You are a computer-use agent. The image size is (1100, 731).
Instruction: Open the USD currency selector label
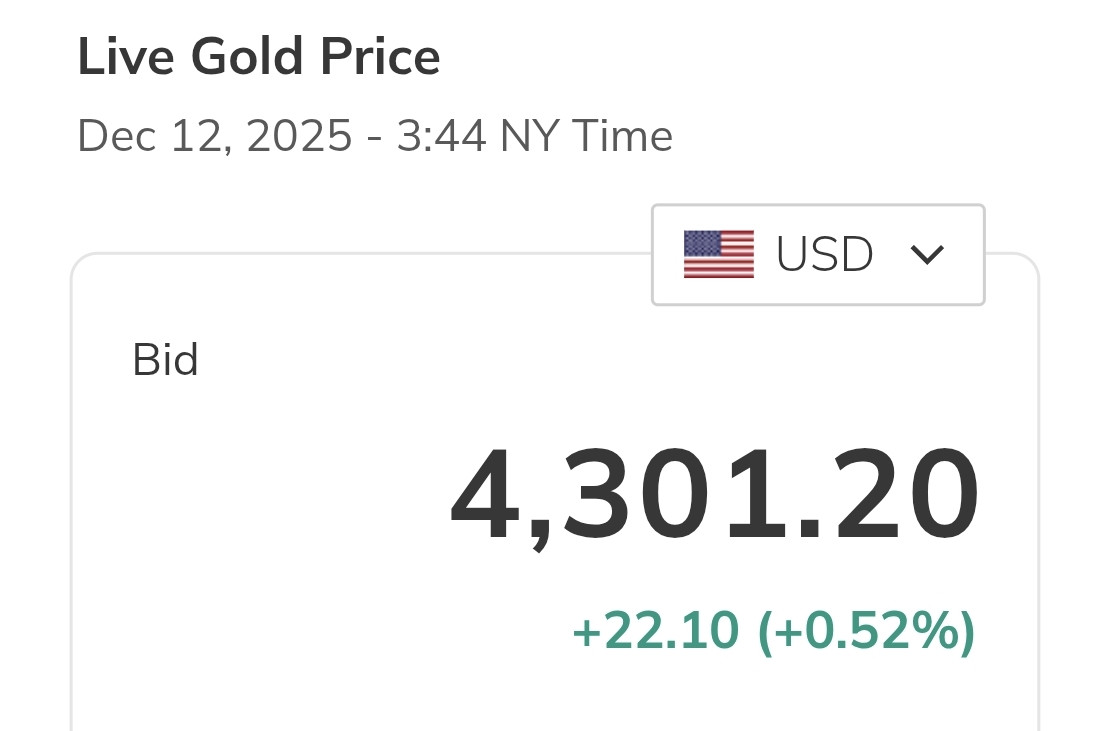pos(824,255)
